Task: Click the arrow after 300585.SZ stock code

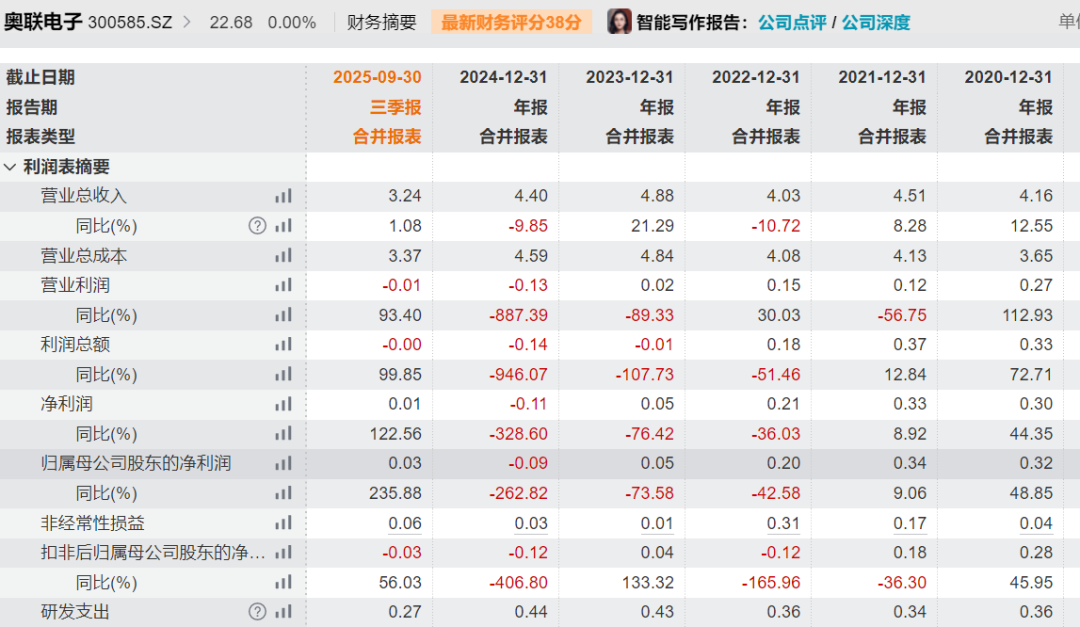Action: point(187,23)
